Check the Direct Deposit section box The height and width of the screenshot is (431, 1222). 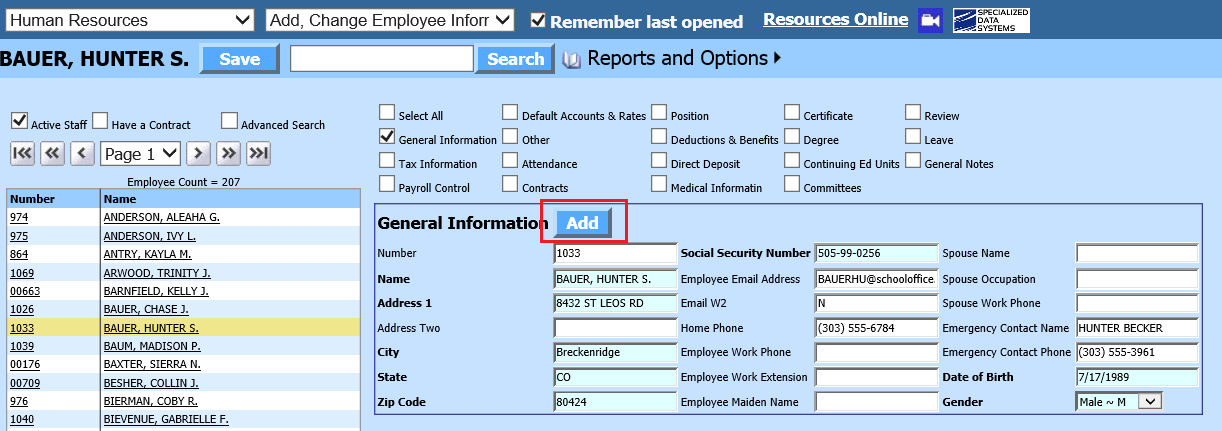(659, 160)
